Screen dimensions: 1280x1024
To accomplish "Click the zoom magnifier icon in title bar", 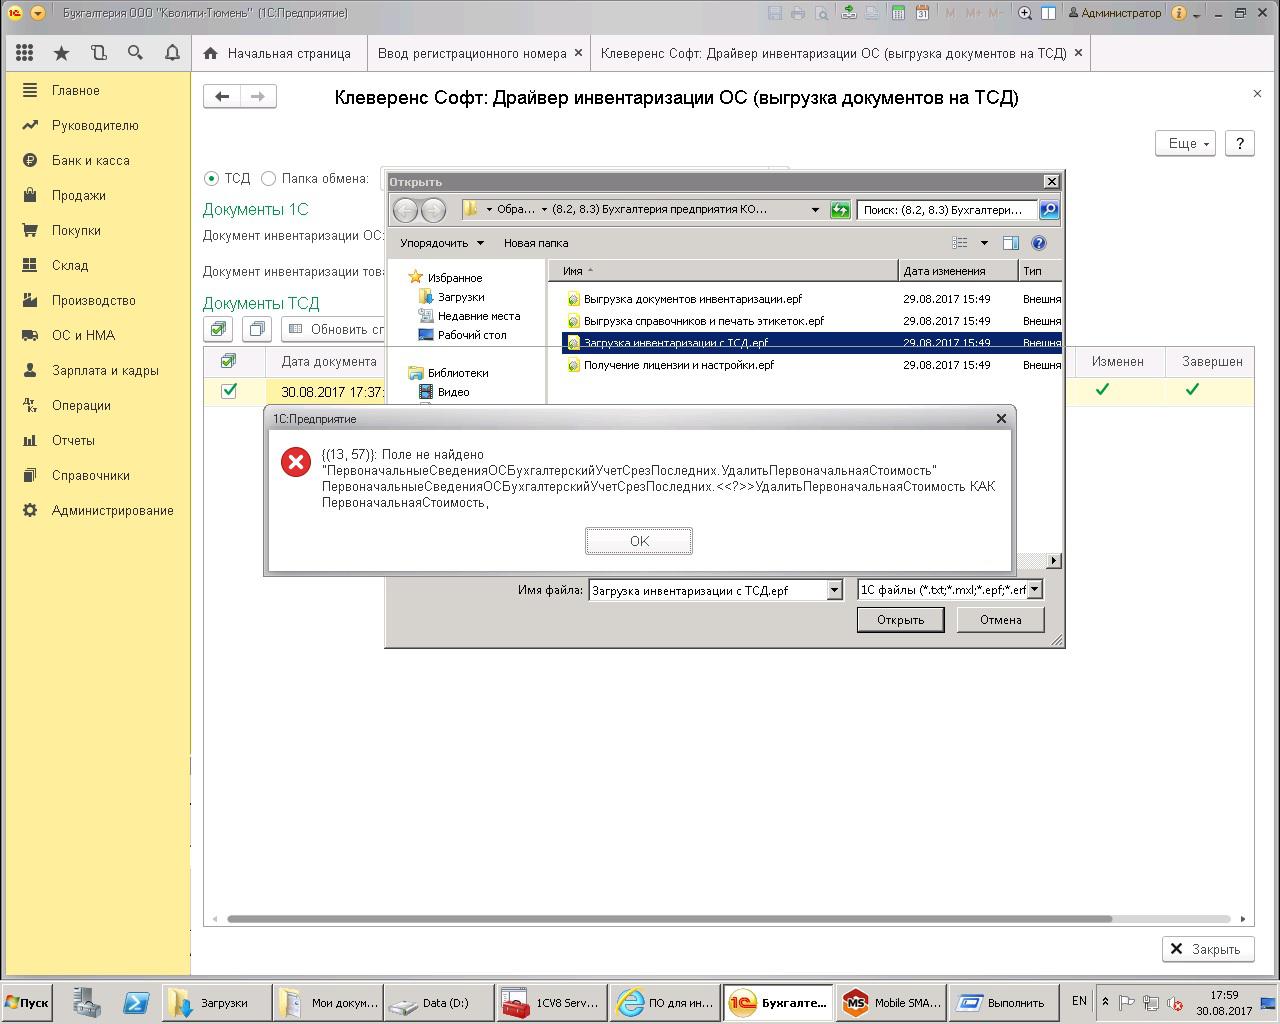I will tap(1025, 13).
